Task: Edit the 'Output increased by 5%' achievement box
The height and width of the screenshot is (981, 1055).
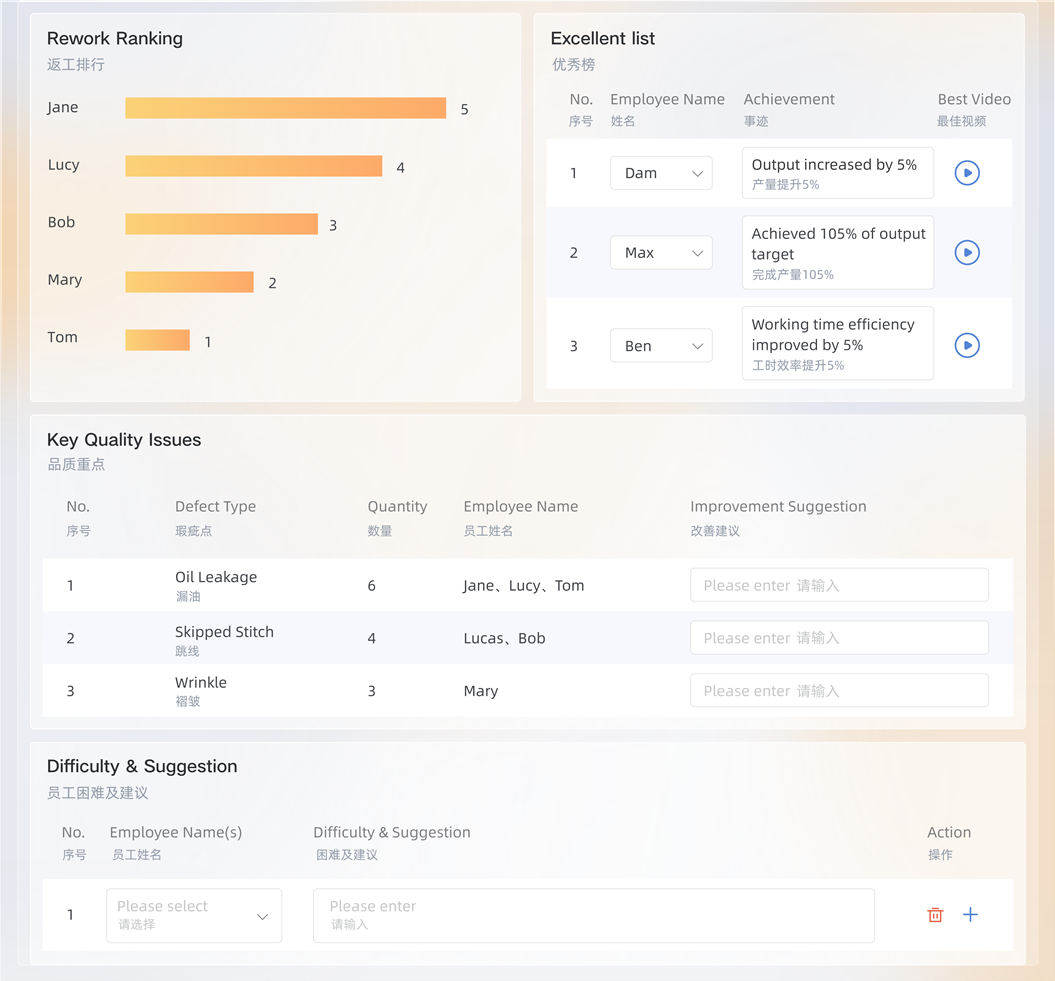Action: [x=837, y=173]
